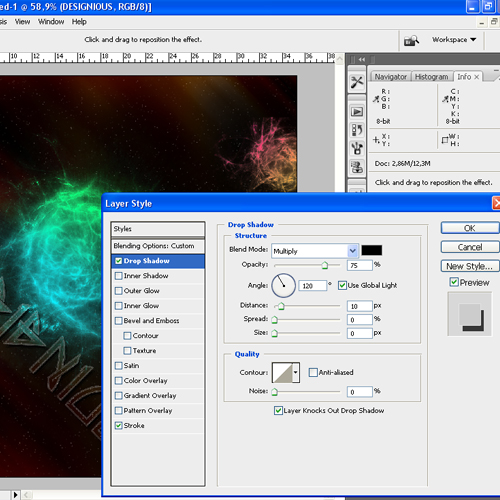This screenshot has width=500, height=500.
Task: Tick the Satin effect checkbox
Action: [118, 366]
